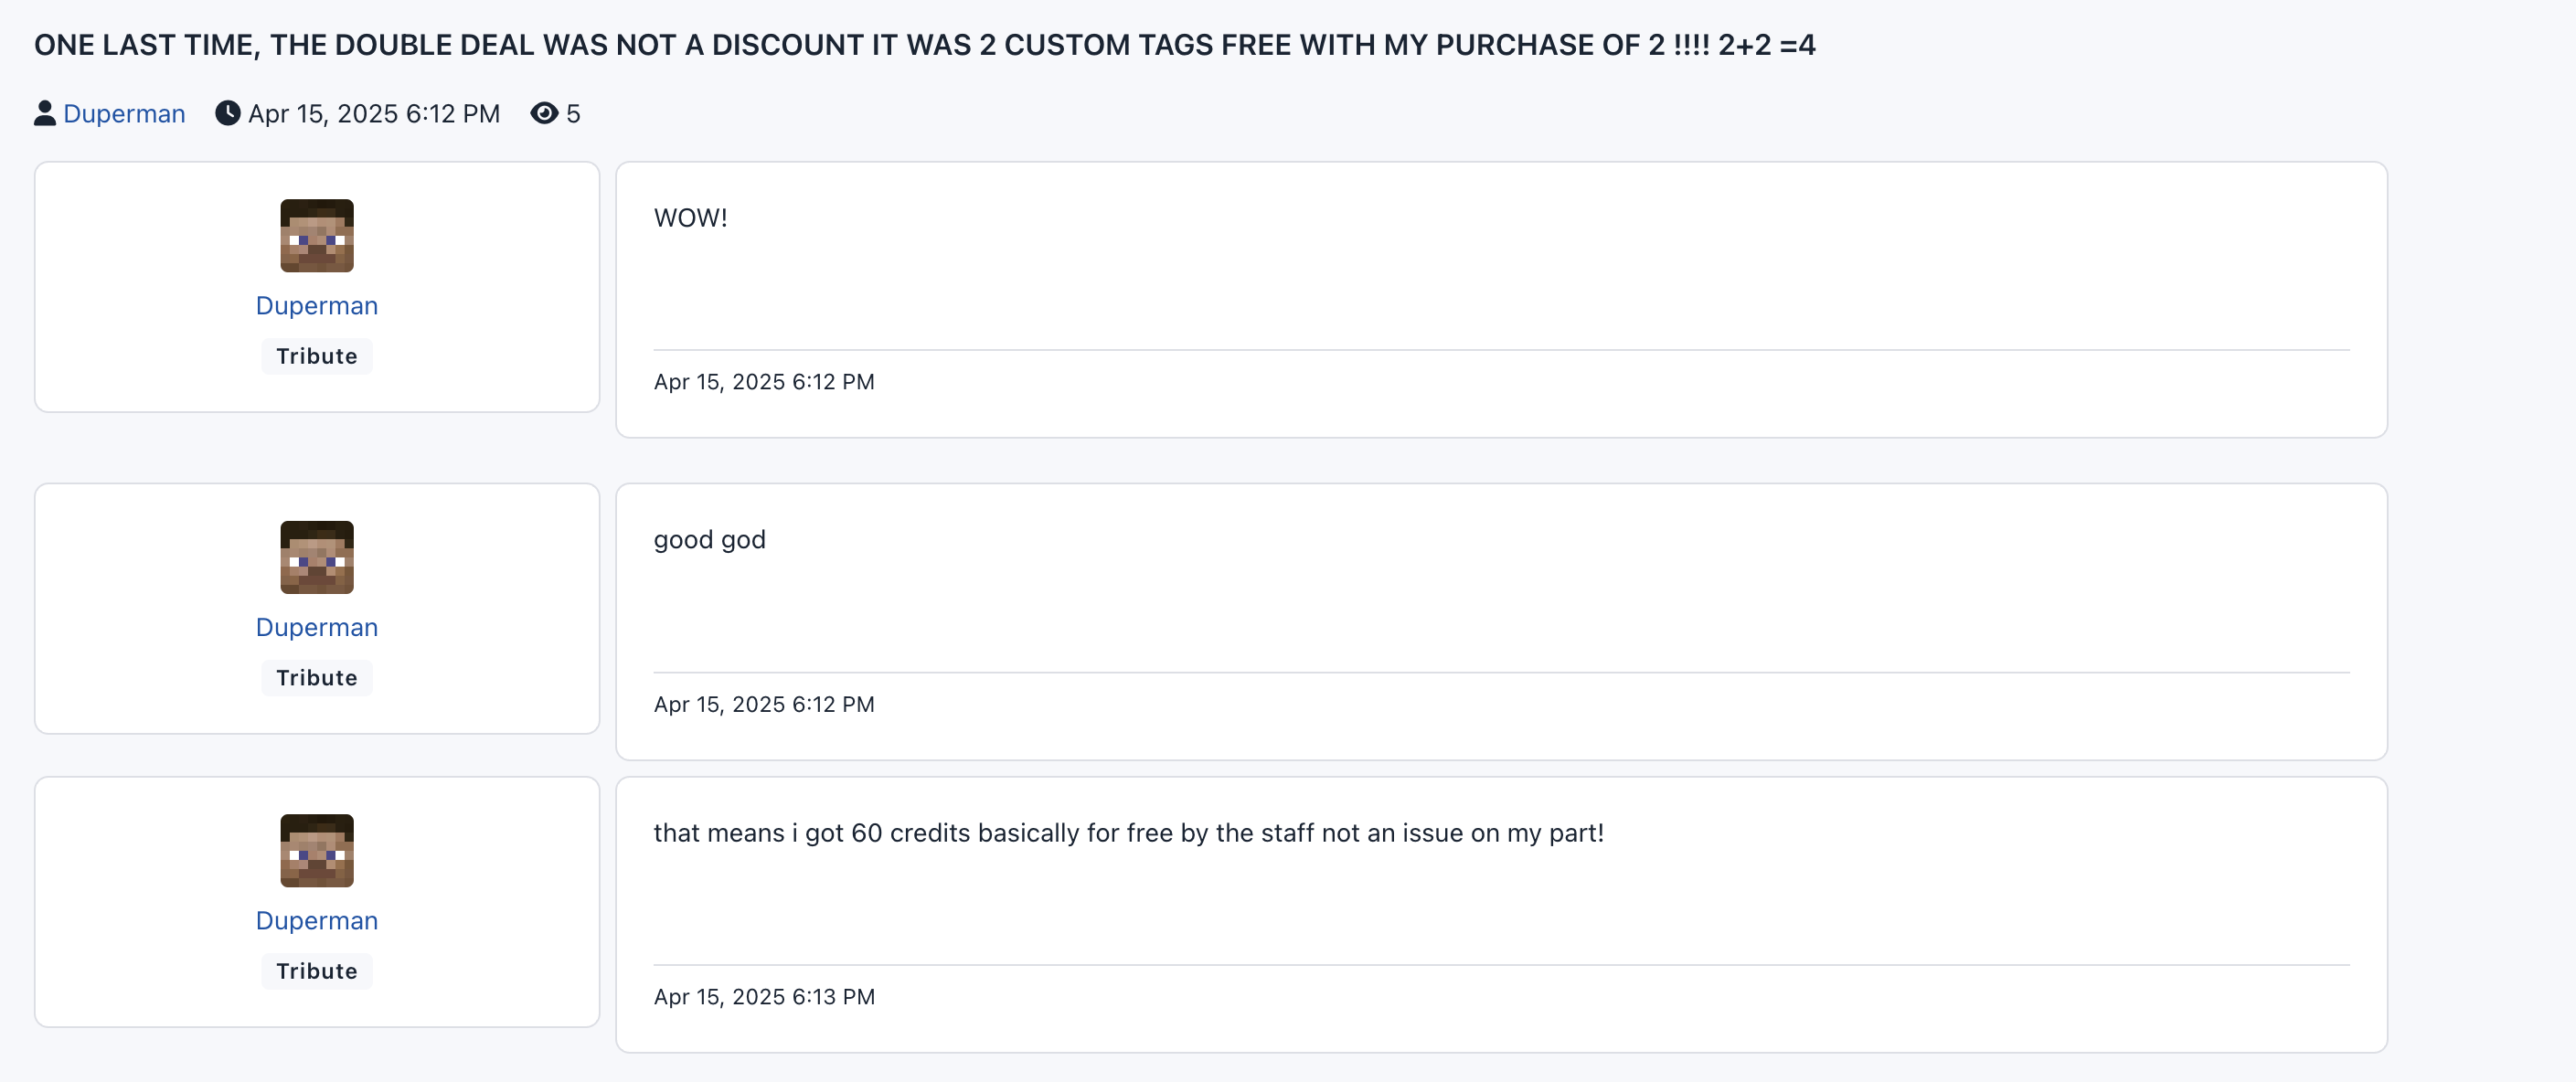Click the '60 credits' post message text
The width and height of the screenshot is (2576, 1082).
point(1129,833)
